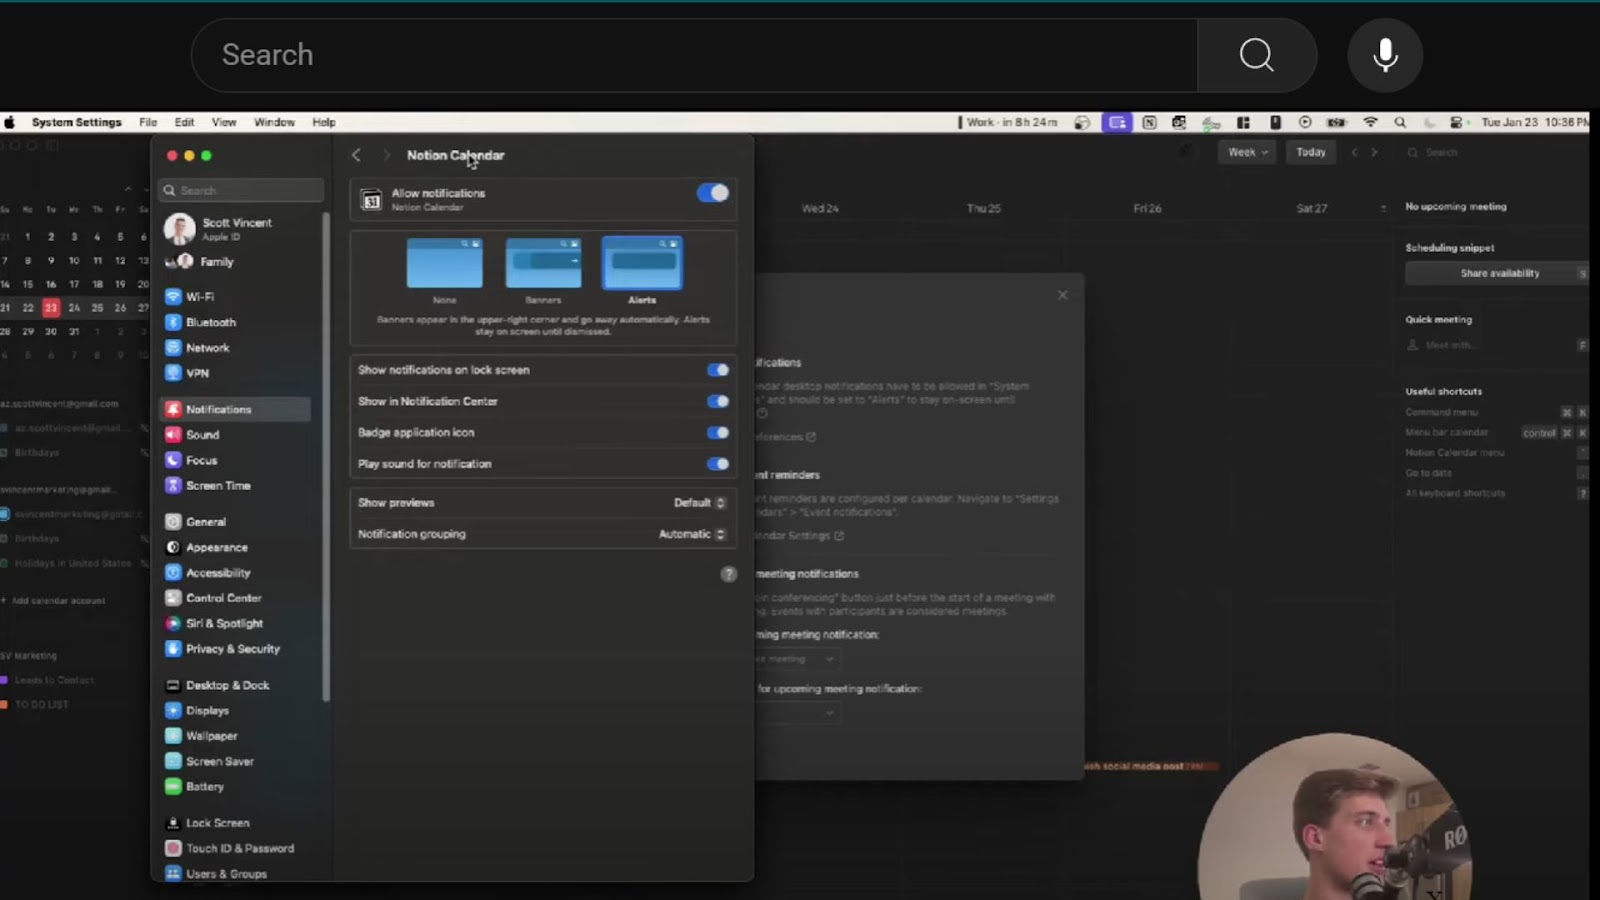Select the Alerts alert style

coord(642,271)
